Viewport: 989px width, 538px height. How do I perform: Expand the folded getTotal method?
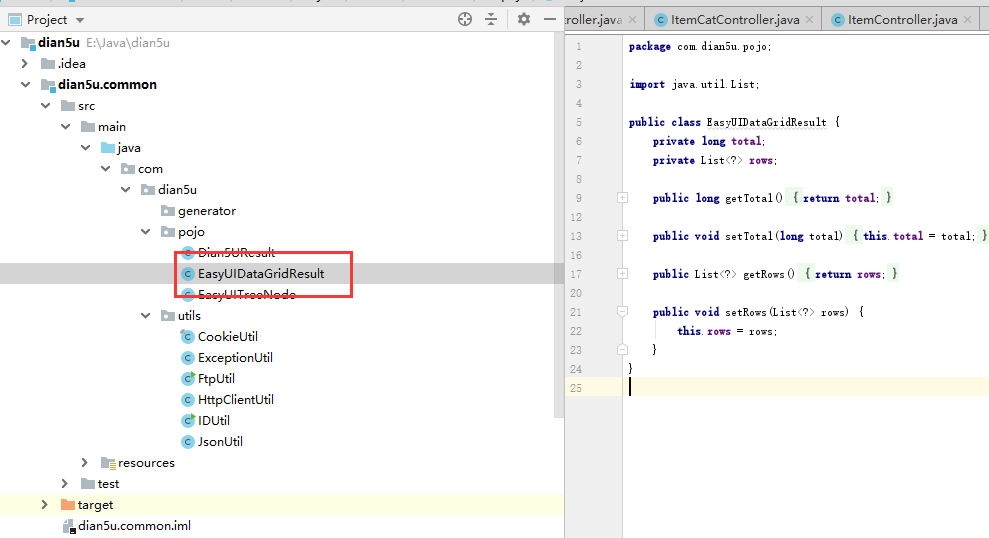(622, 198)
